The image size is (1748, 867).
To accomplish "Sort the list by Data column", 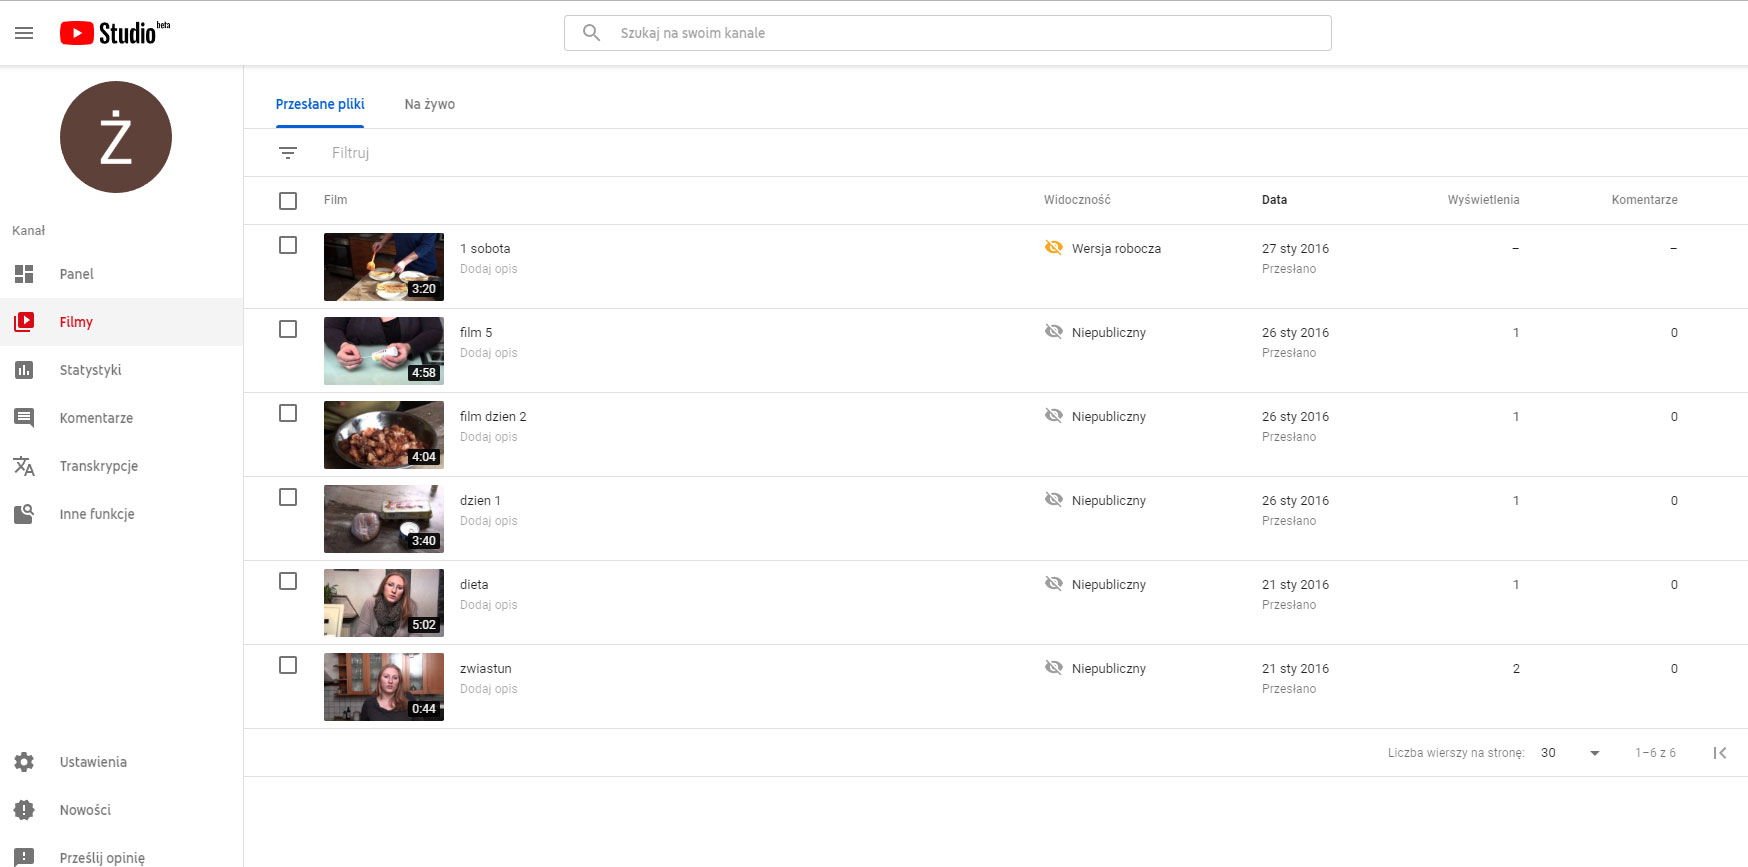I will pos(1274,200).
